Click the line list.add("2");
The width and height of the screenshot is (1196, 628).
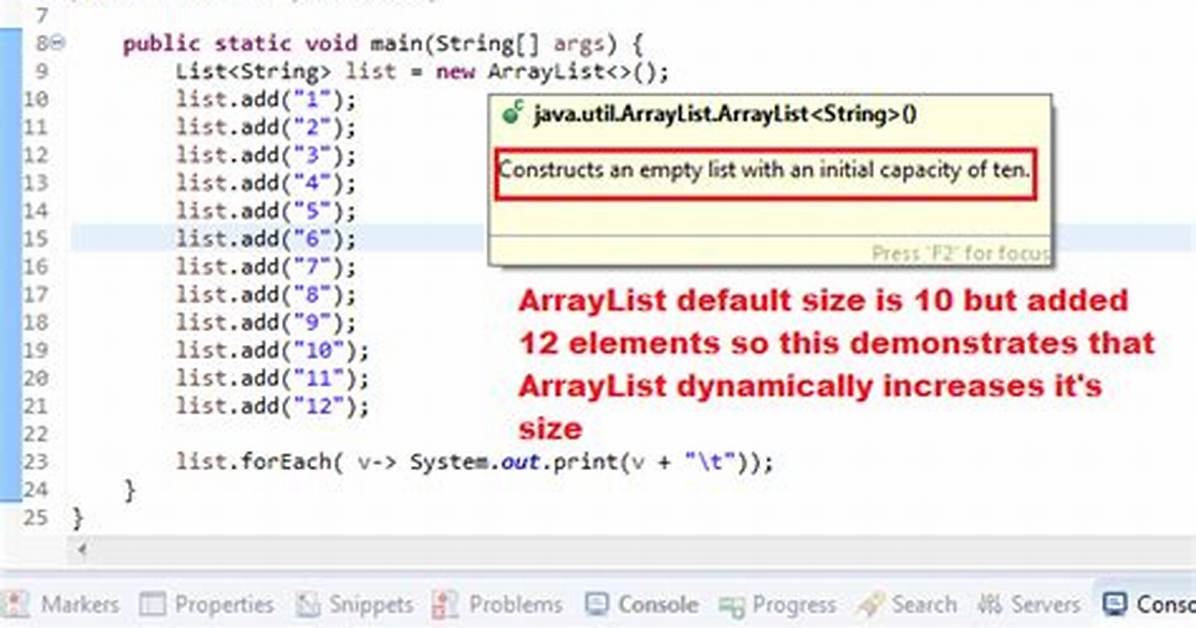pos(265,127)
